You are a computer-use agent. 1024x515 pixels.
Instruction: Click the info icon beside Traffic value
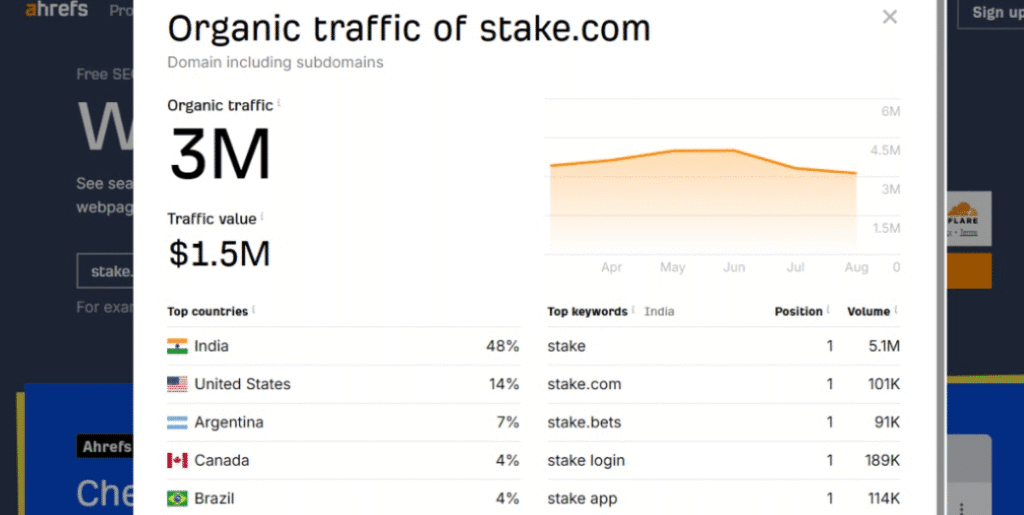[x=262, y=216]
